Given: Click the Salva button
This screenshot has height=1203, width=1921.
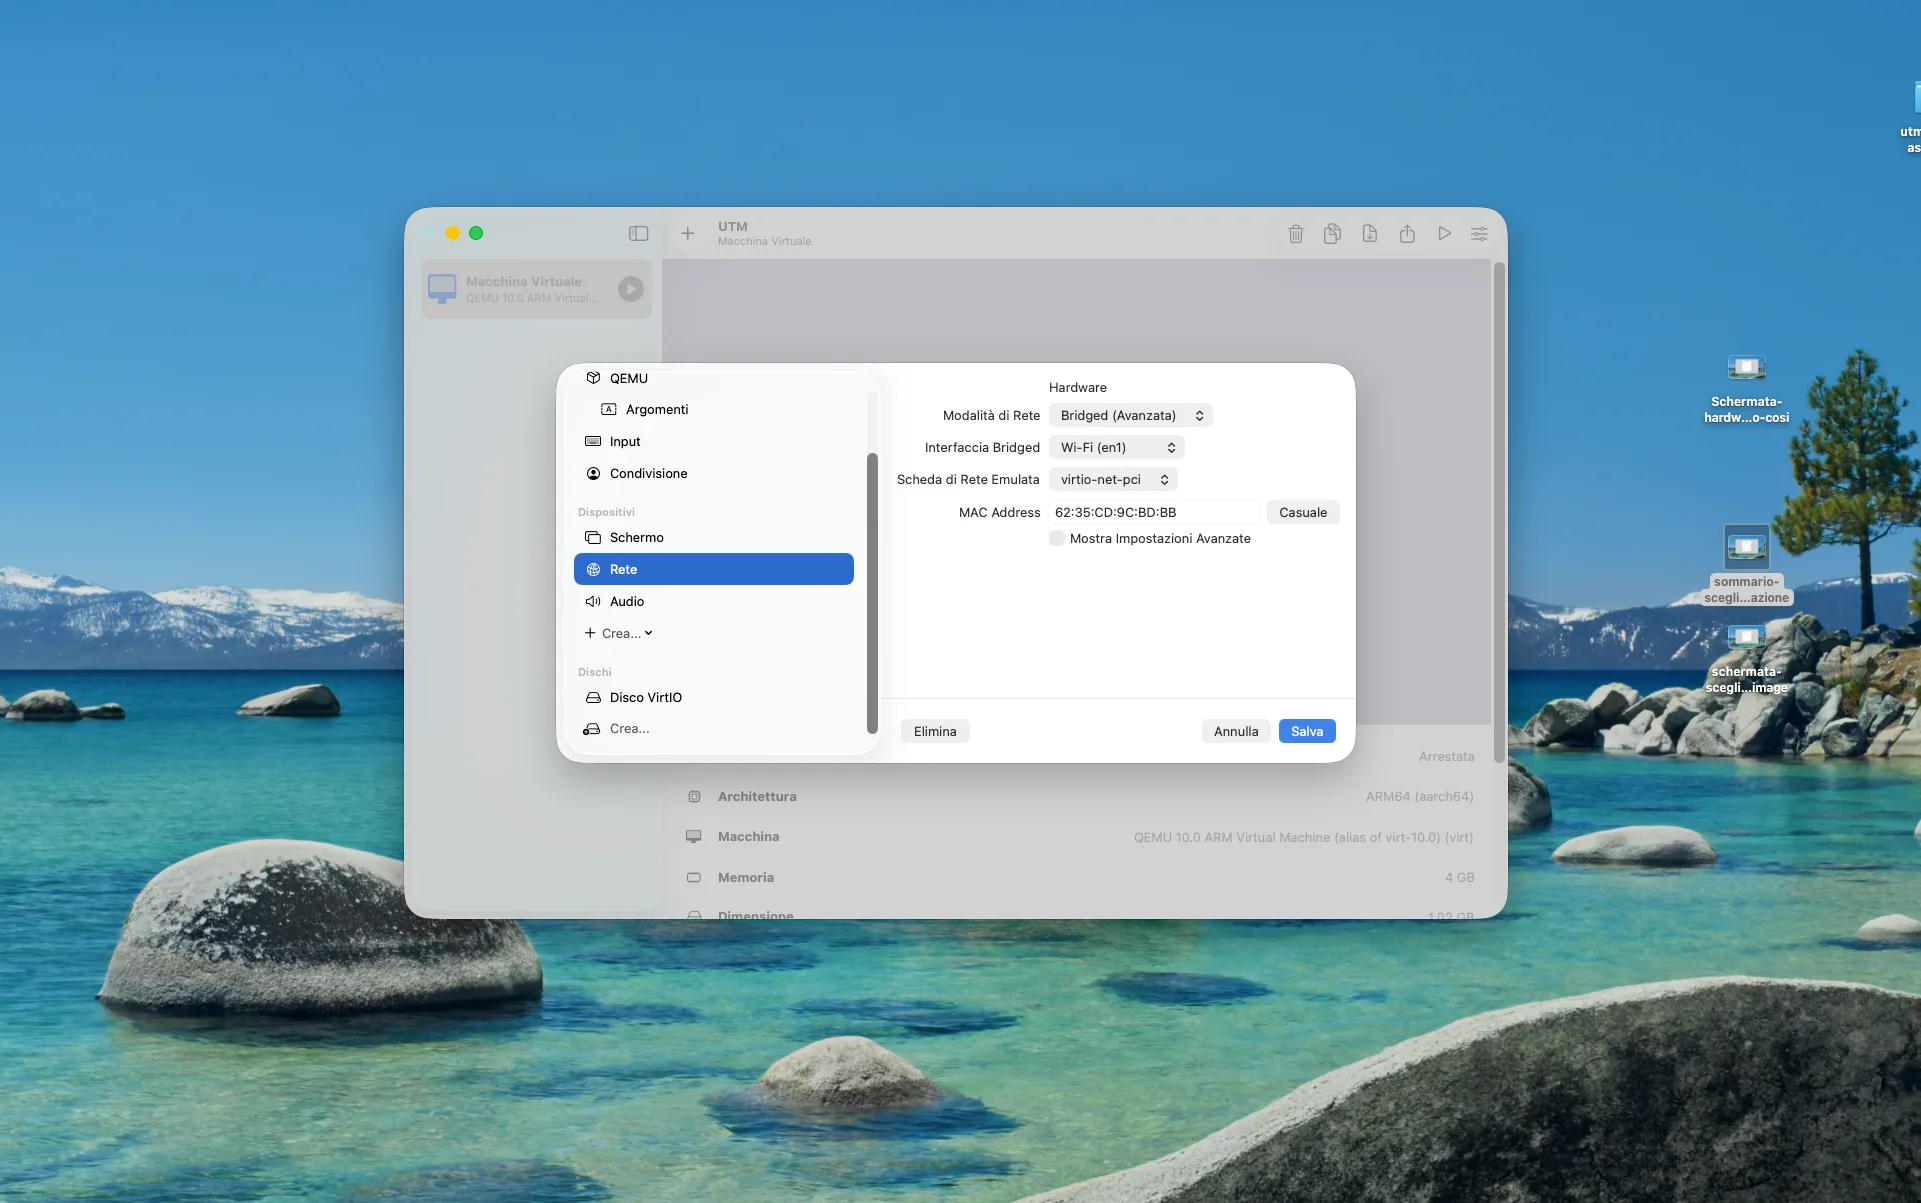Looking at the screenshot, I should click(1306, 732).
